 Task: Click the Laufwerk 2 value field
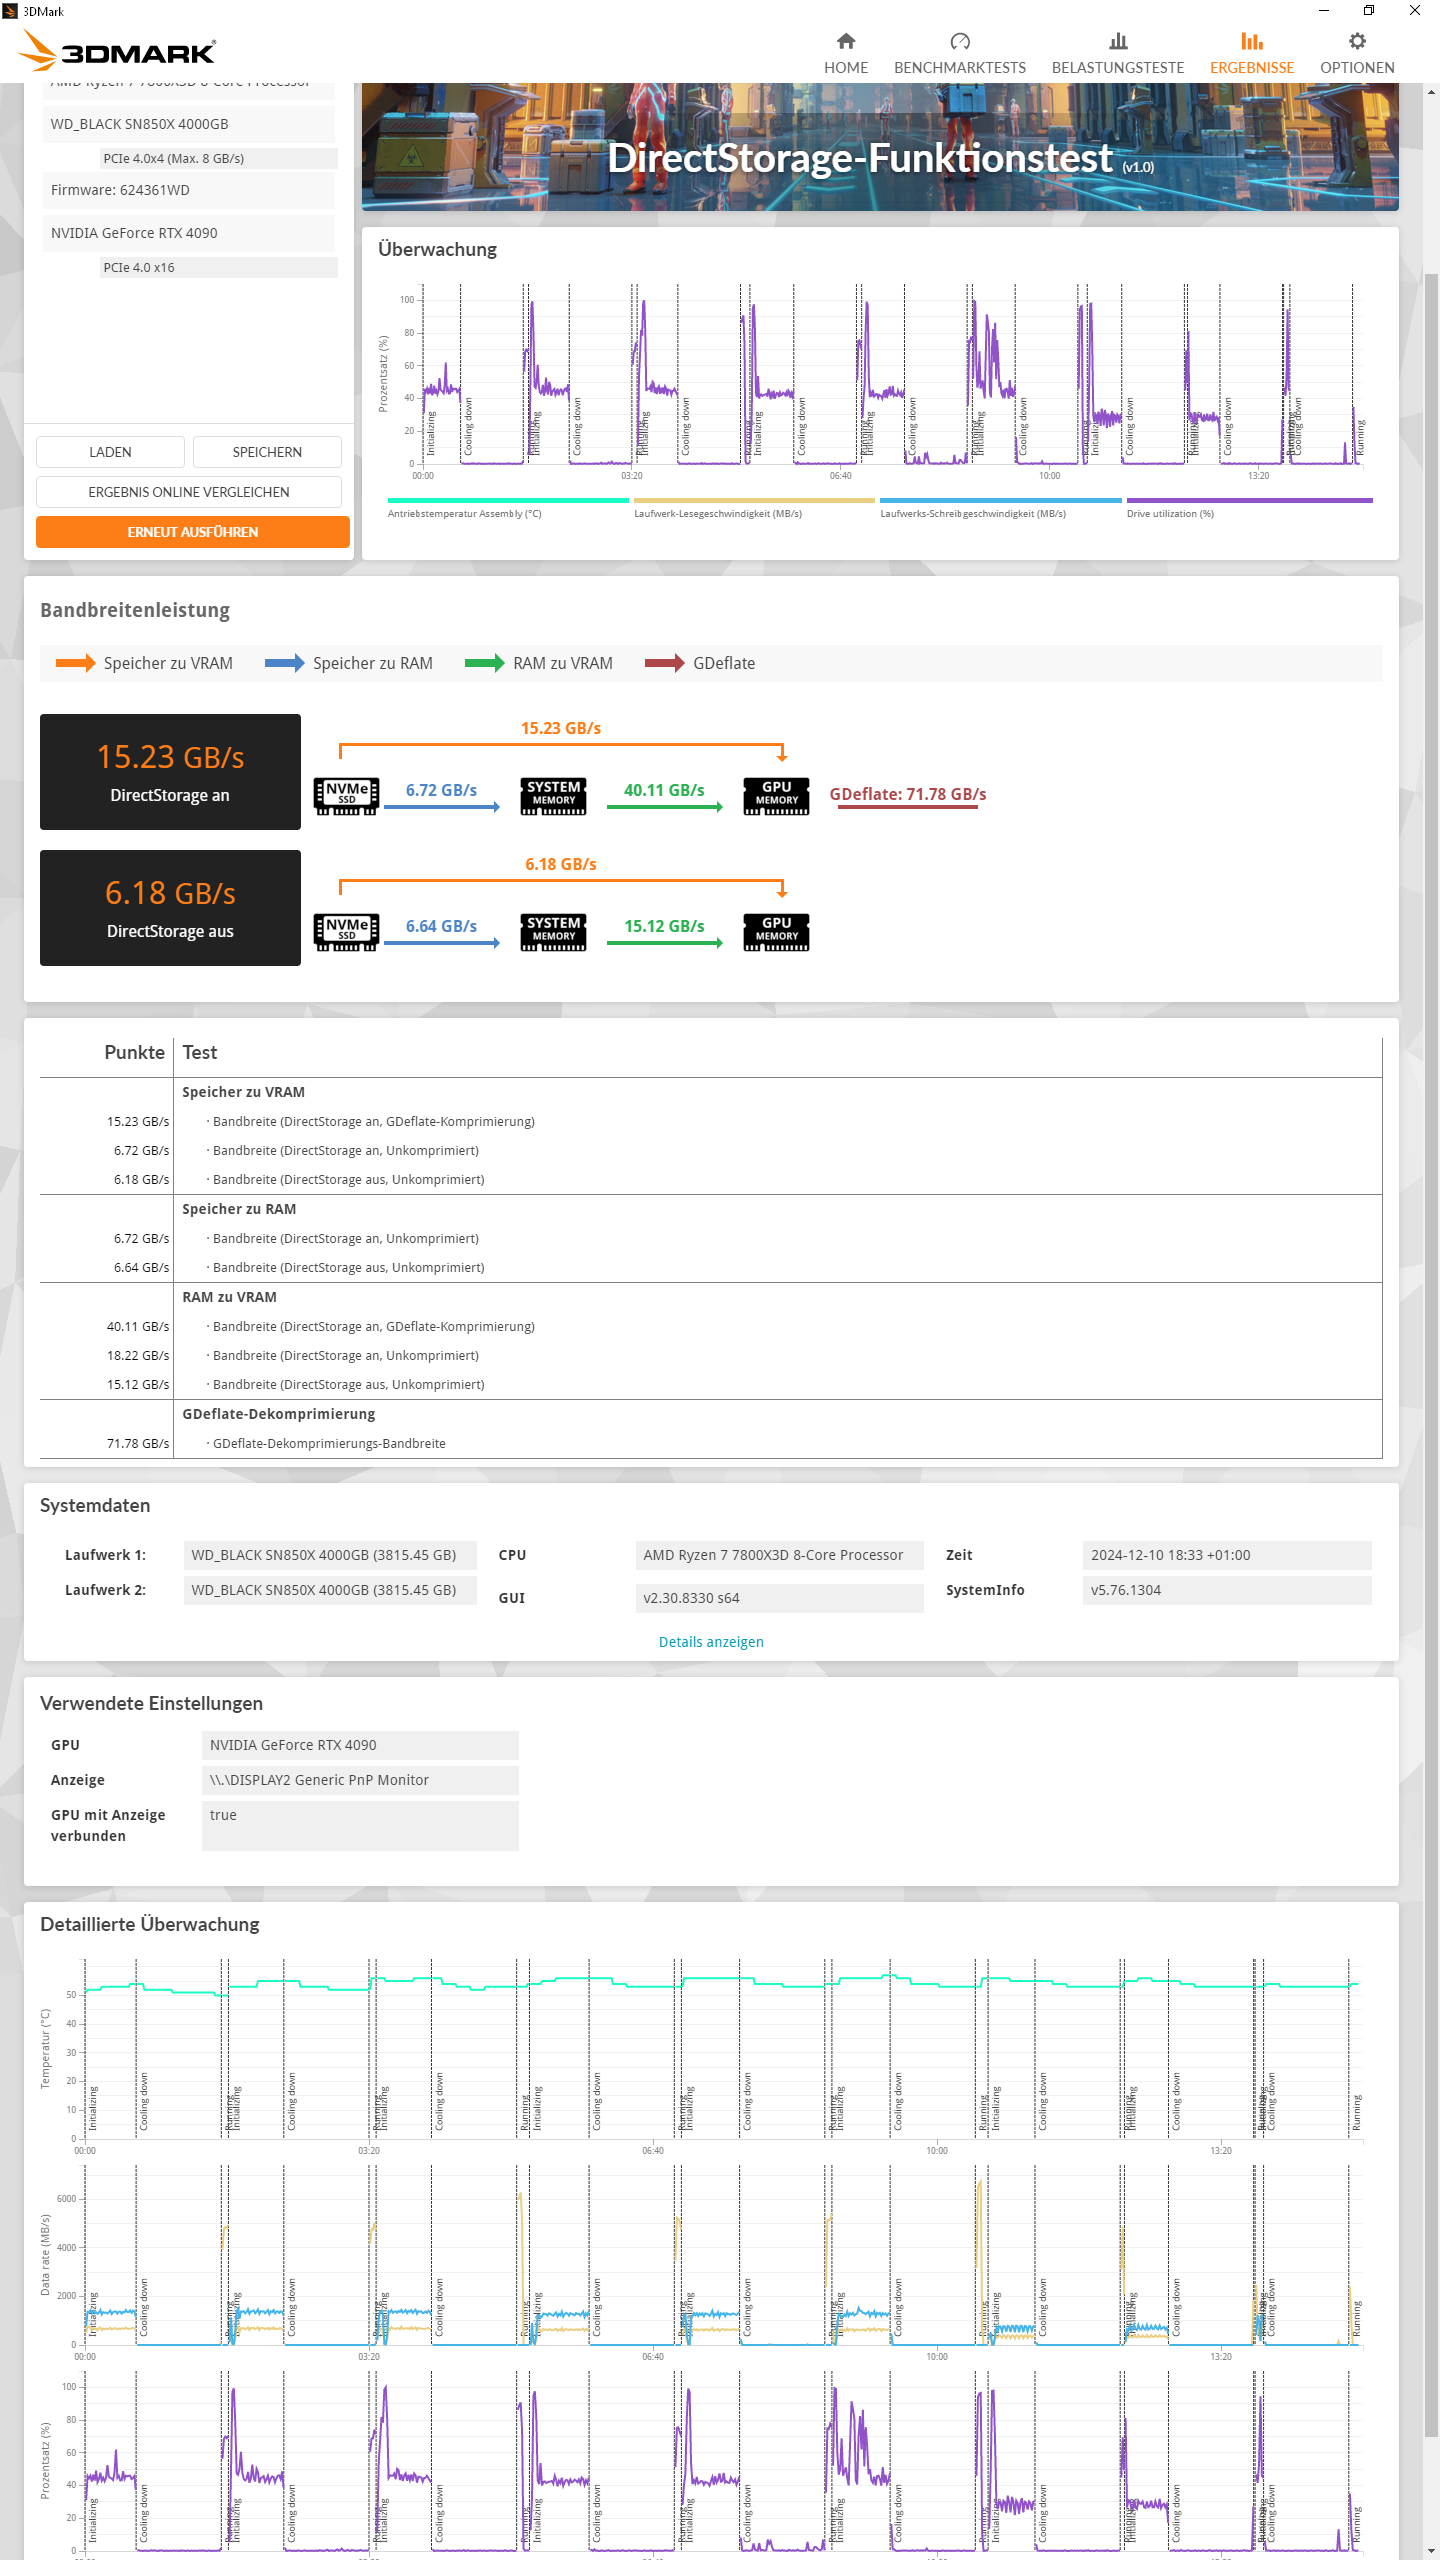pos(330,1590)
